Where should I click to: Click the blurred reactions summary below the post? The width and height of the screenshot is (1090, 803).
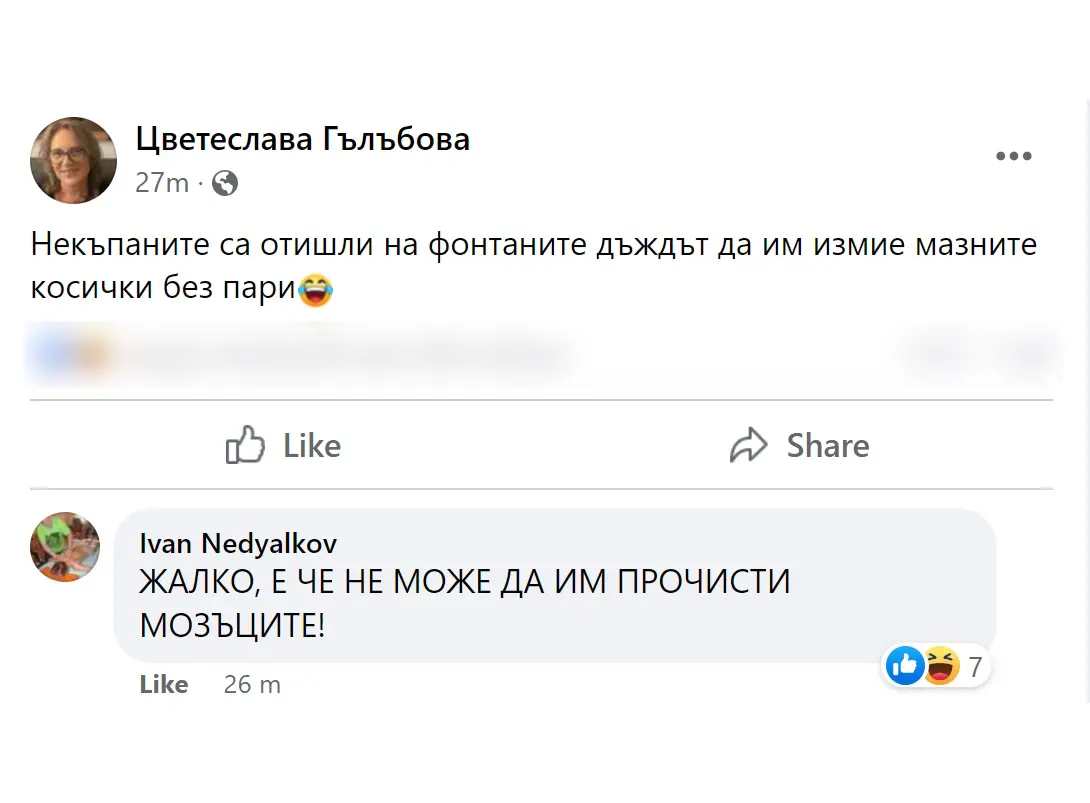pyautogui.click(x=300, y=354)
